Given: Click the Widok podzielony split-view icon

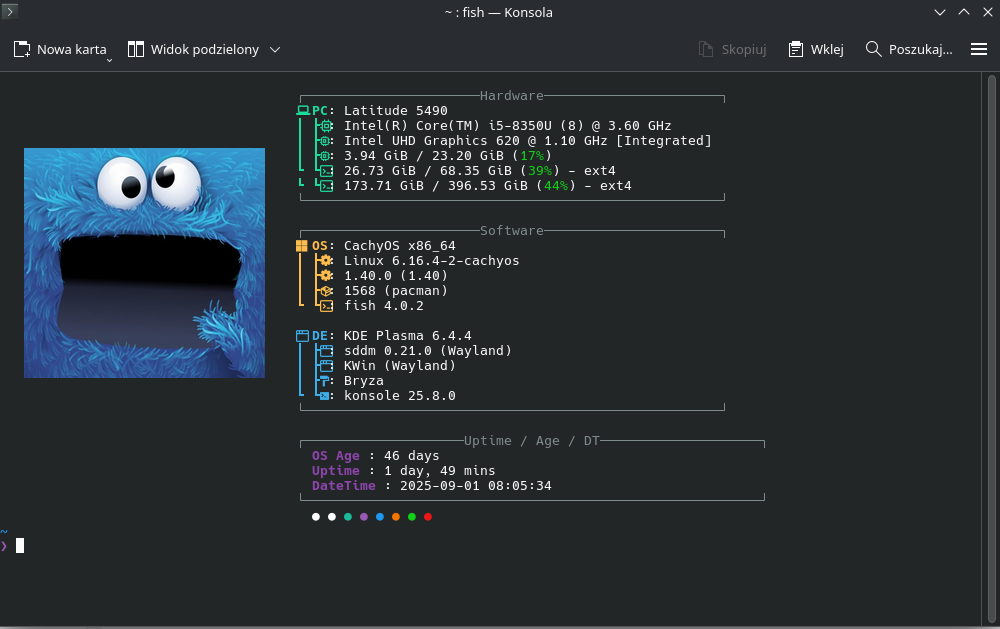Looking at the screenshot, I should 136,49.
